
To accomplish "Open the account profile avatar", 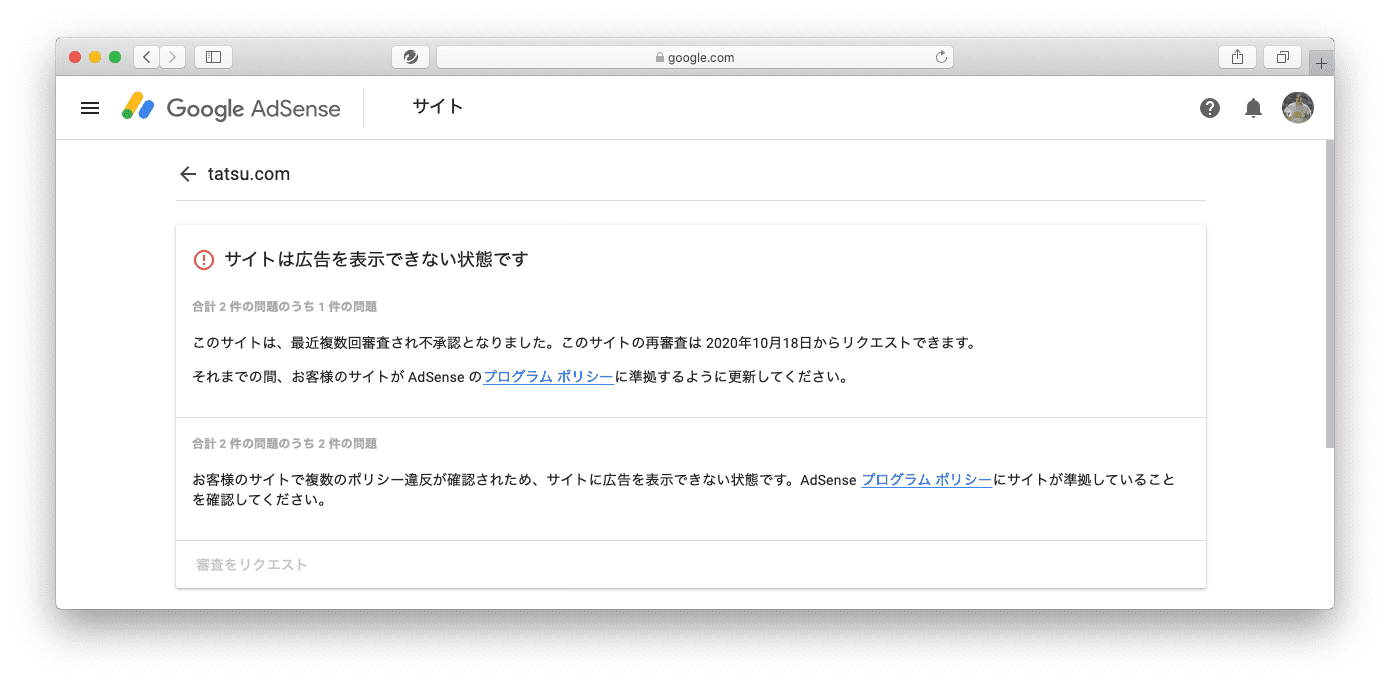I will (x=1297, y=108).
